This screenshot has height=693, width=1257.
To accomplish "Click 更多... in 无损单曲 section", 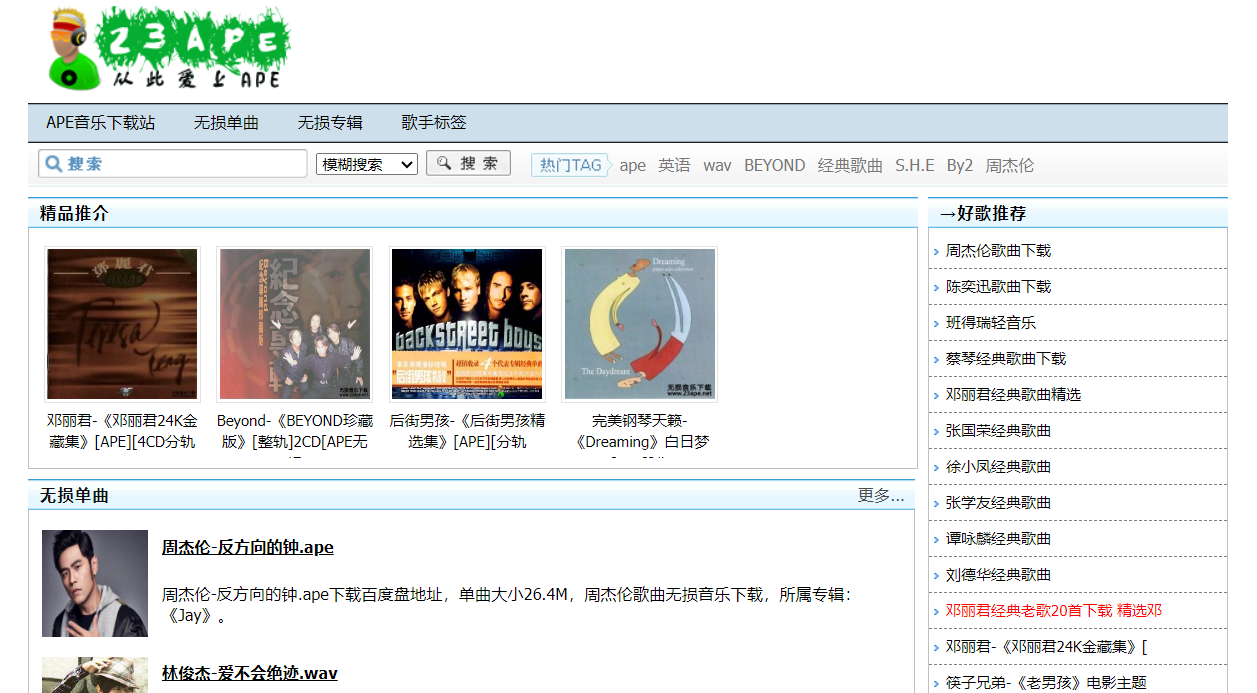I will click(881, 495).
